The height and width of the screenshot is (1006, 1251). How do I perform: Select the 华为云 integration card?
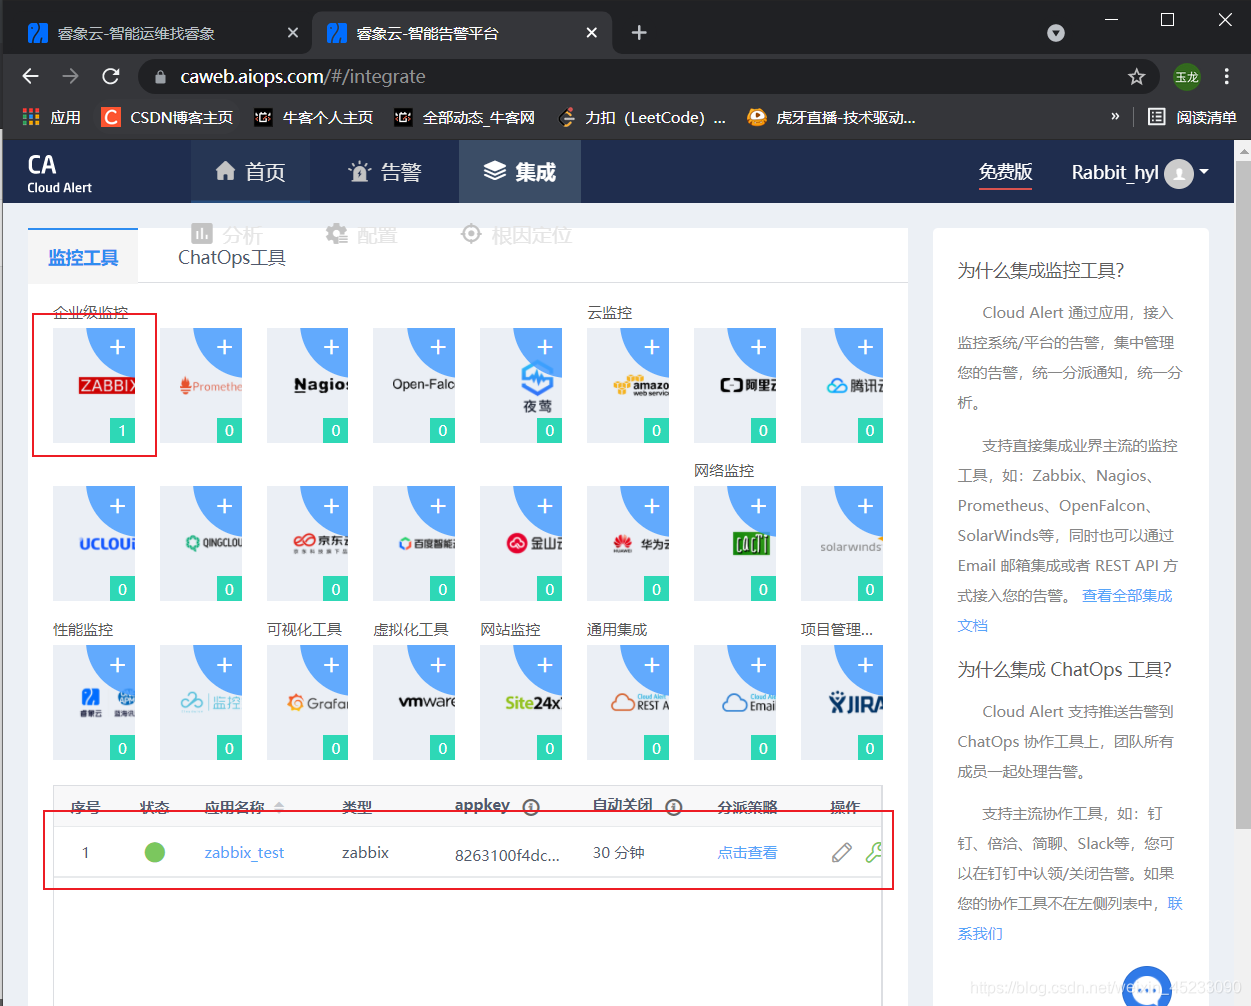(628, 544)
